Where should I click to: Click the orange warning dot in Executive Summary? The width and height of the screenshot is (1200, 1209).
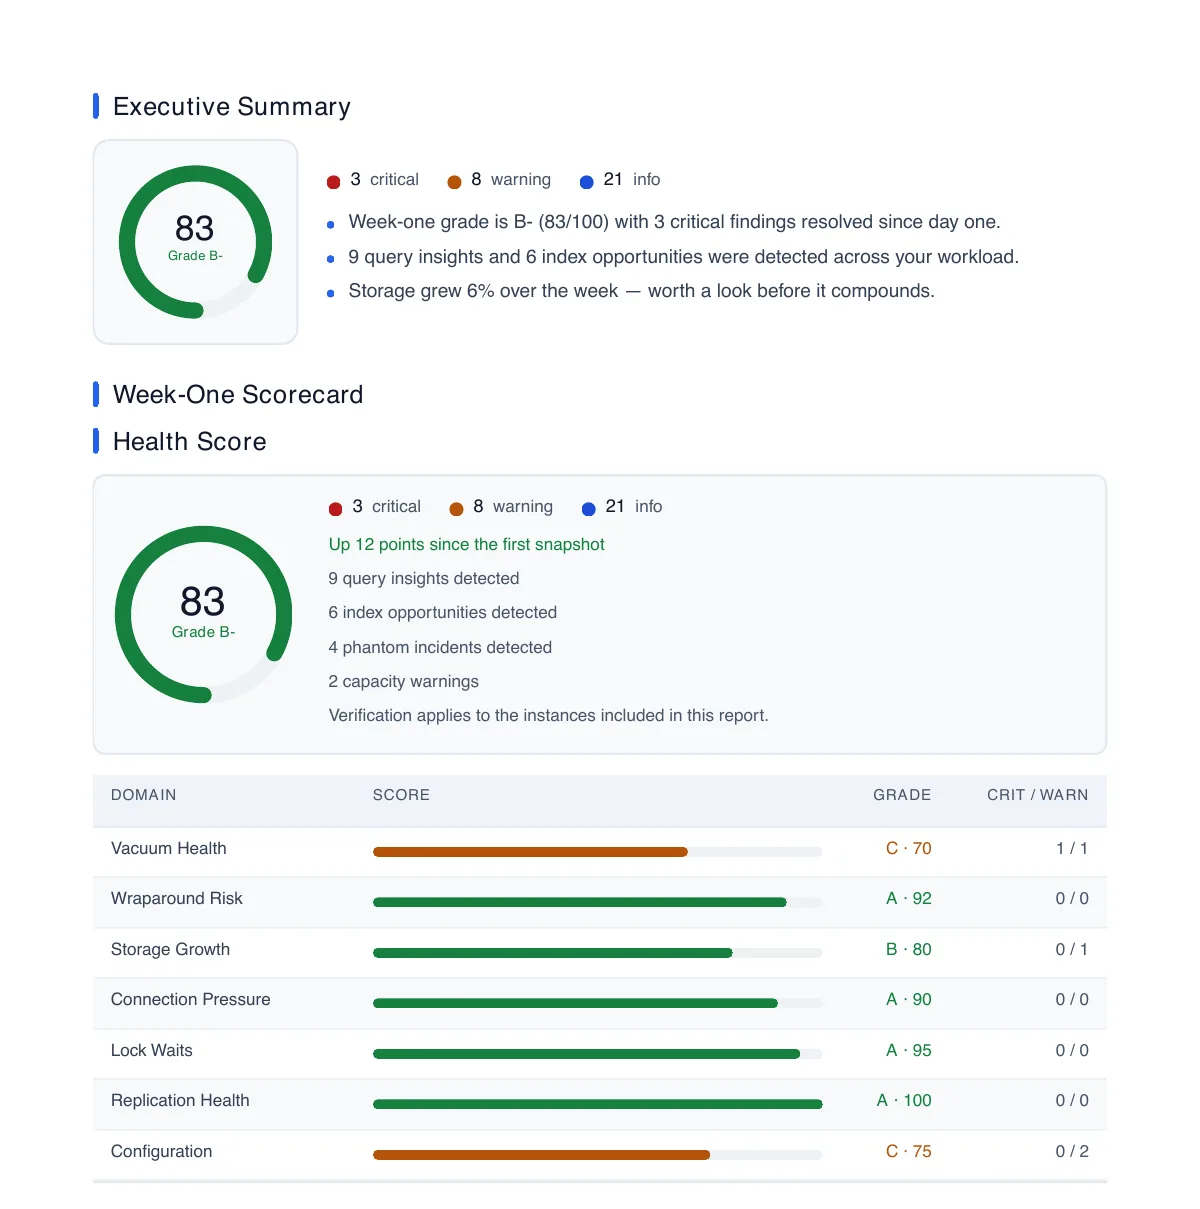tap(454, 181)
